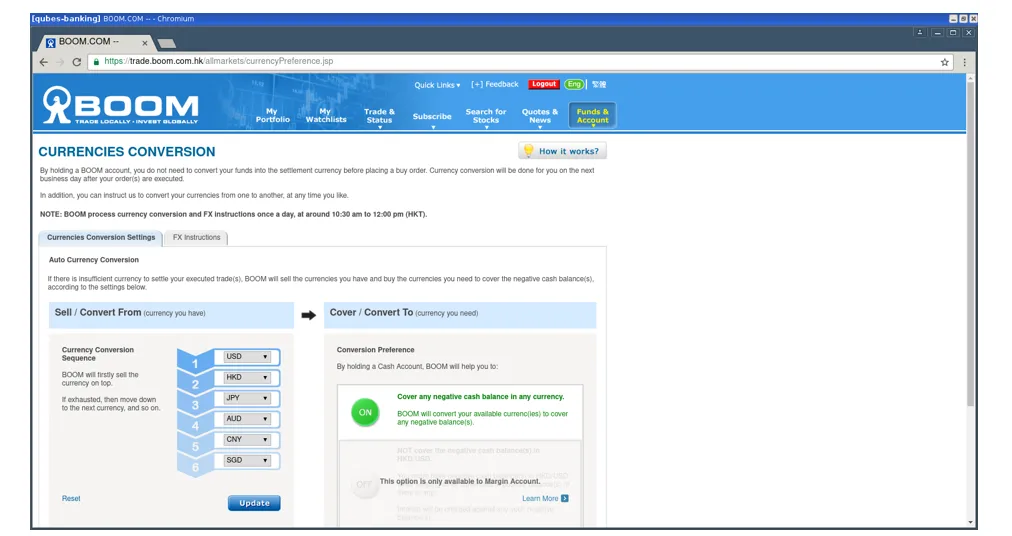The height and width of the screenshot is (536, 1012).
Task: Open the Feedback link
Action: (494, 84)
